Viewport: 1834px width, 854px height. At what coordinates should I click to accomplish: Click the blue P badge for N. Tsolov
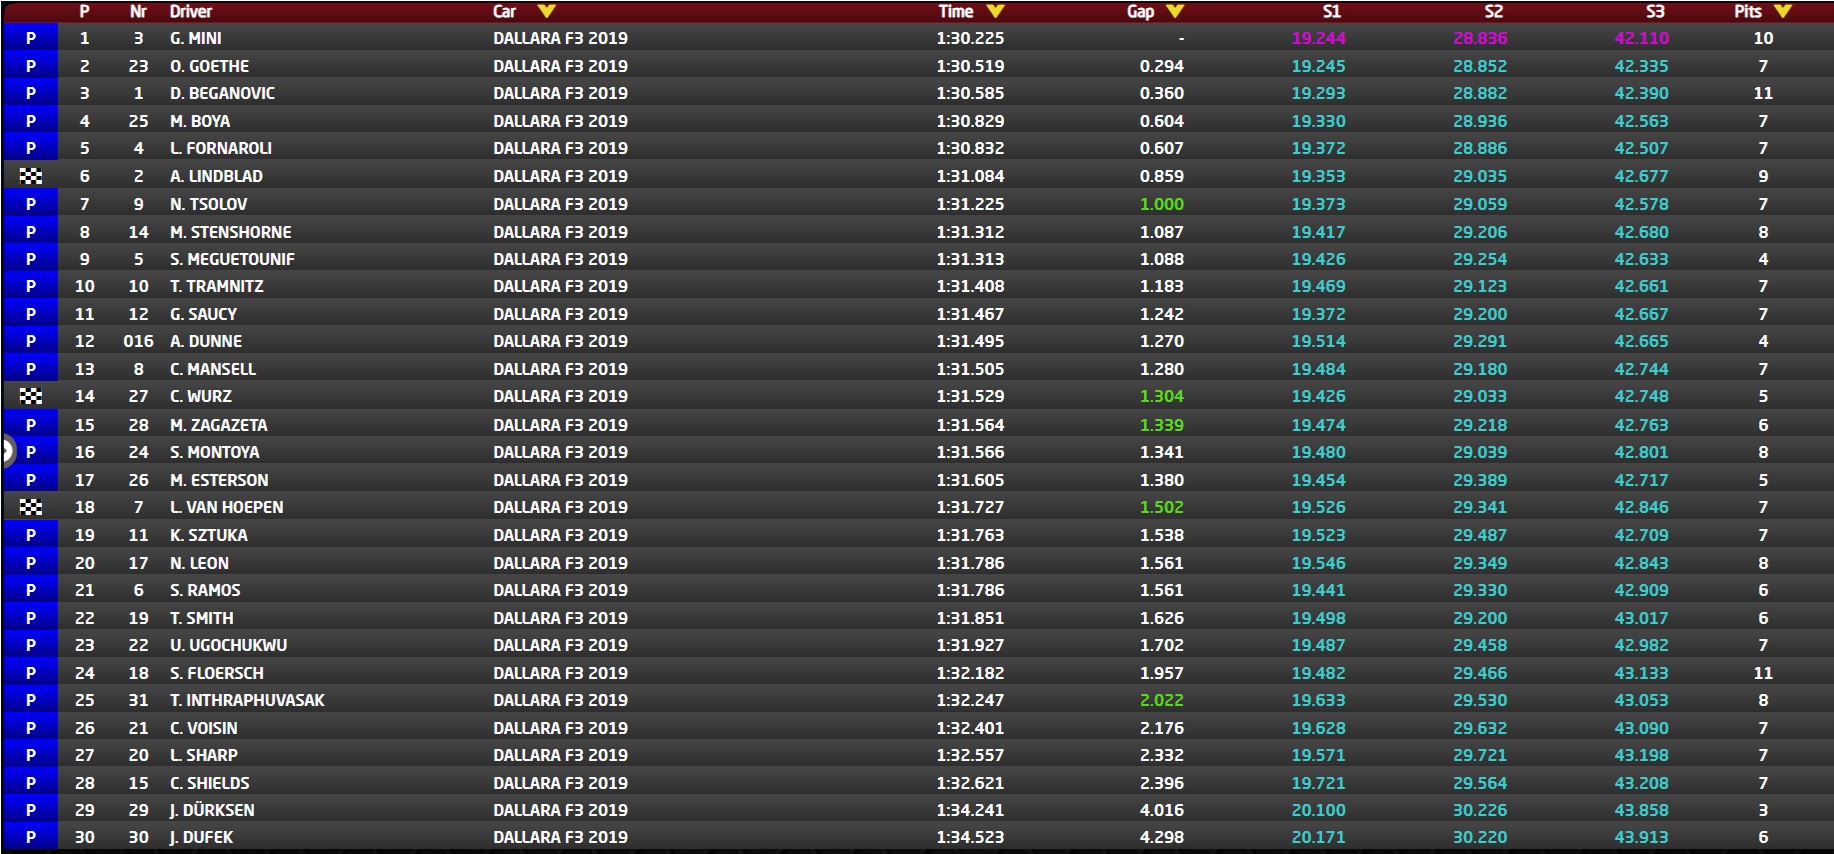point(31,204)
